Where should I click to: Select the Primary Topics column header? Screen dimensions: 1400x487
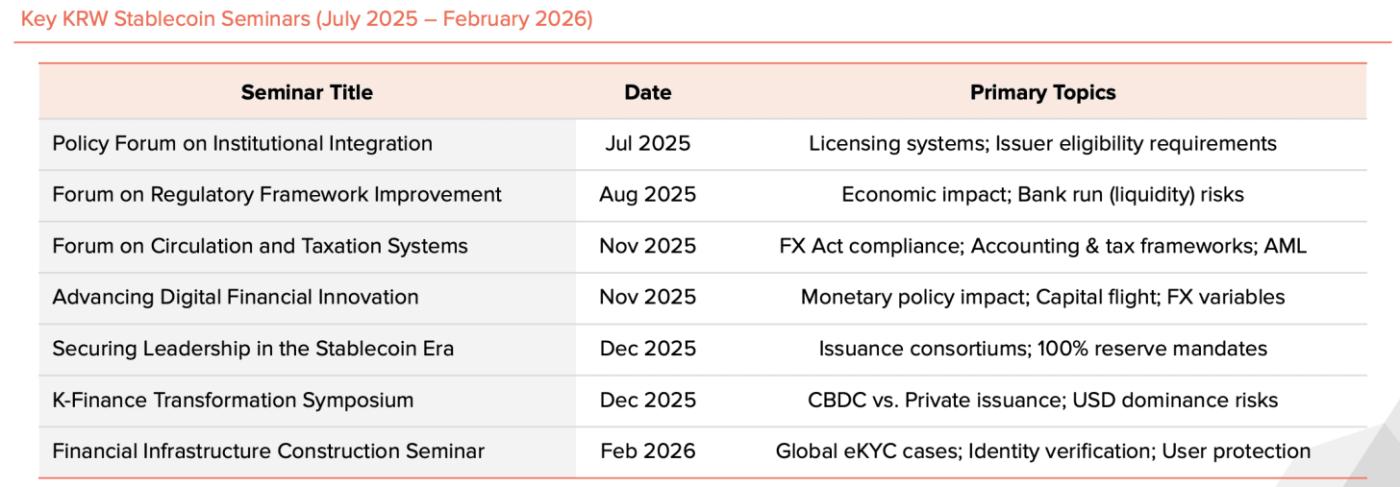point(1042,93)
